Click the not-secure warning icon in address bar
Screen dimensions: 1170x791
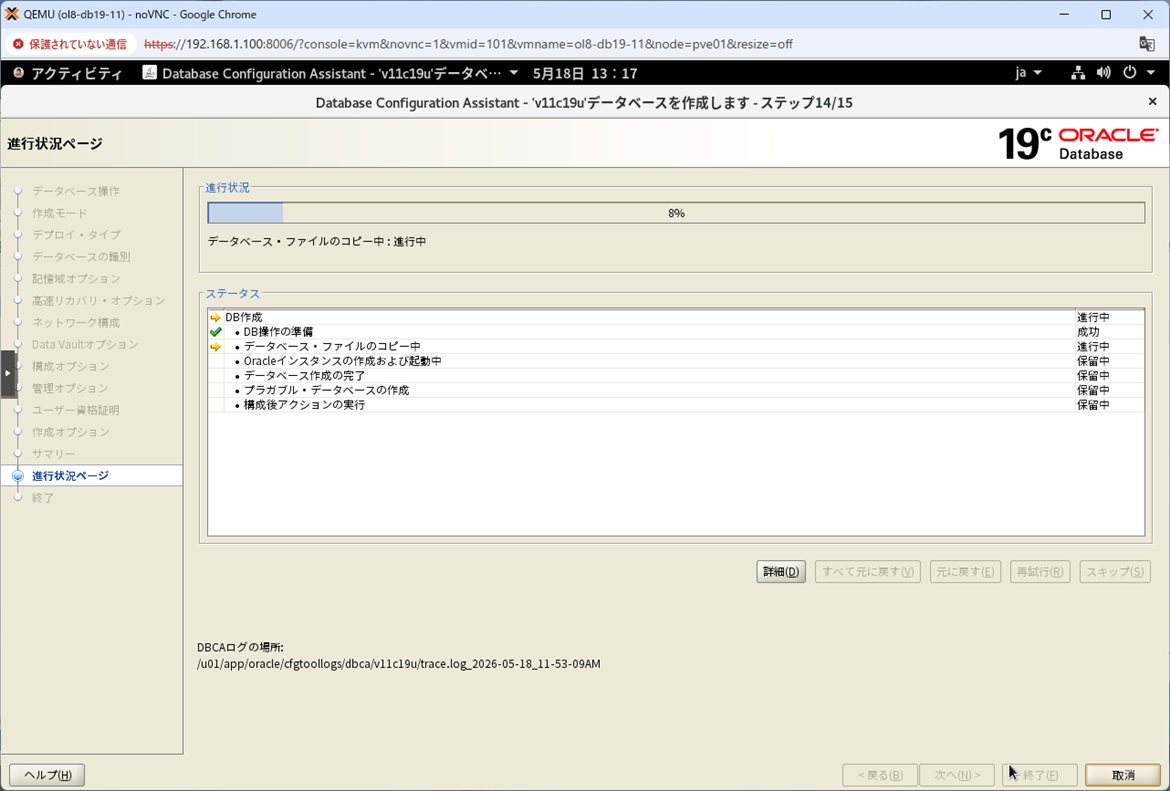tap(18, 44)
